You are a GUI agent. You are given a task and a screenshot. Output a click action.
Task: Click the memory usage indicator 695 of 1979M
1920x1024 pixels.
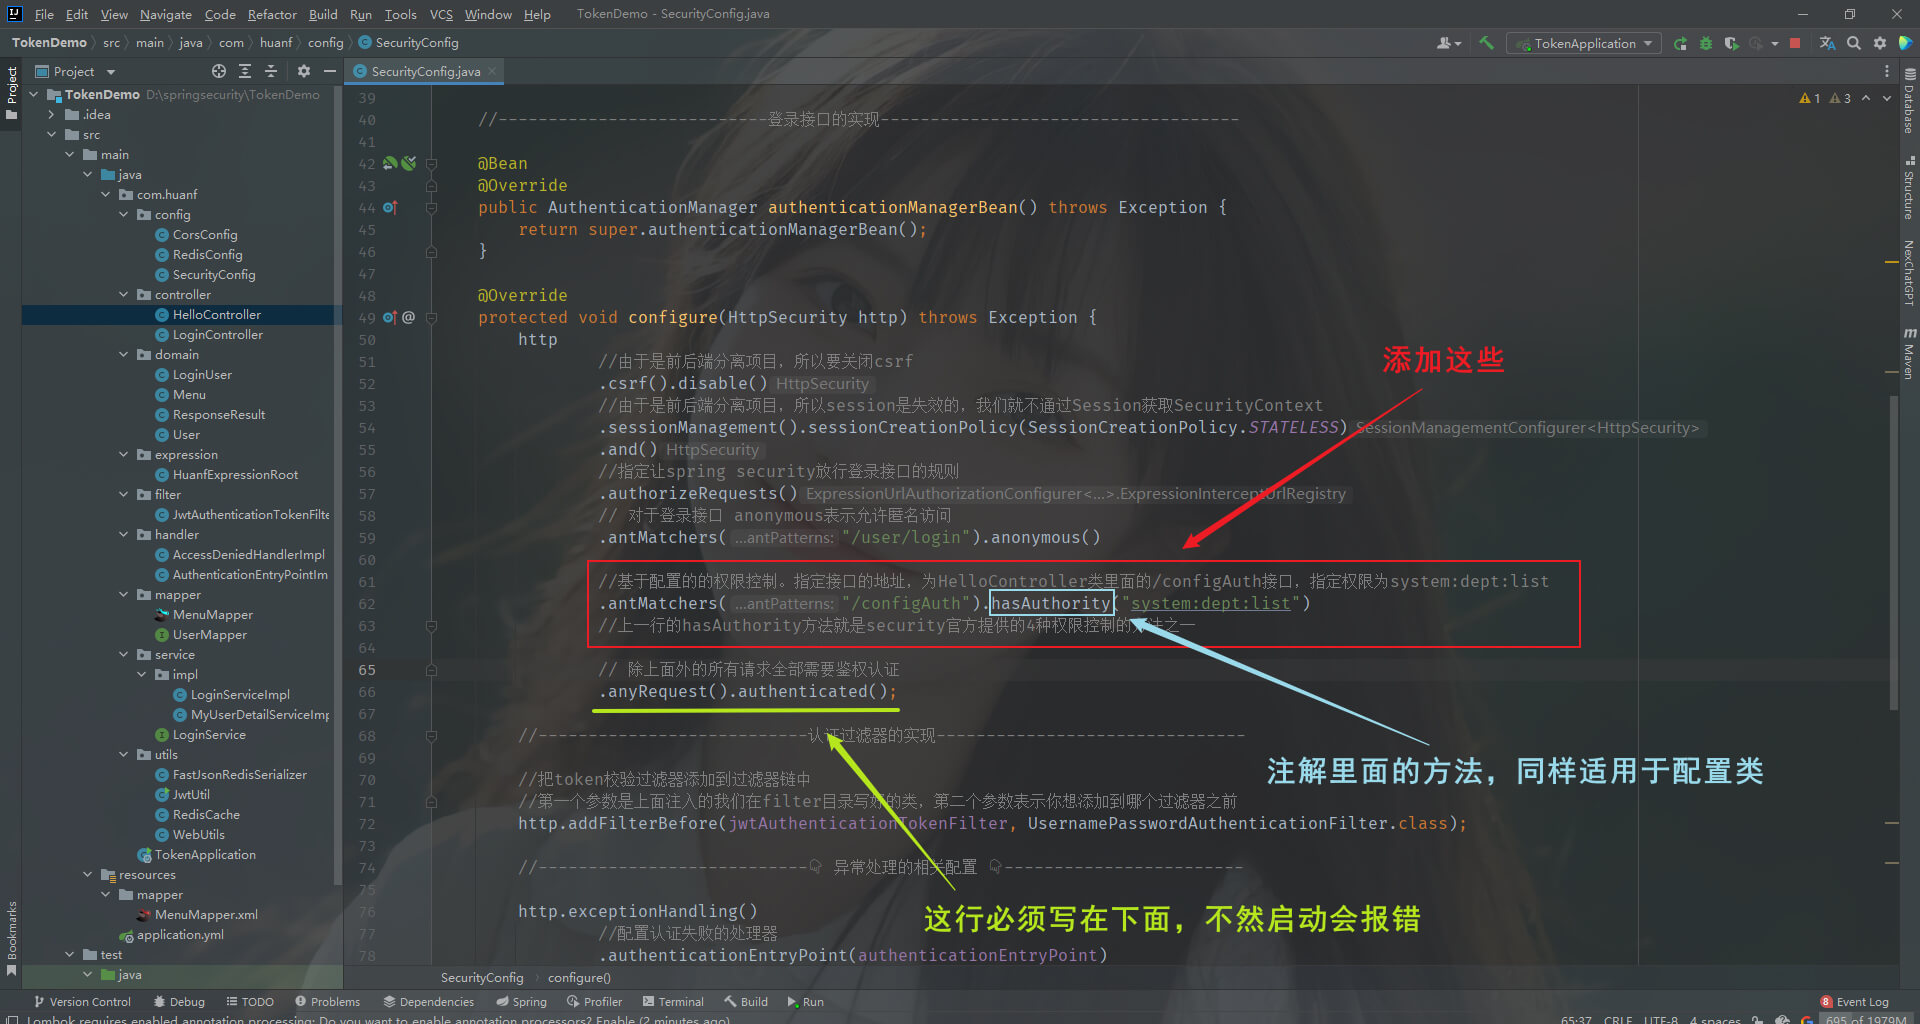point(1866,1019)
